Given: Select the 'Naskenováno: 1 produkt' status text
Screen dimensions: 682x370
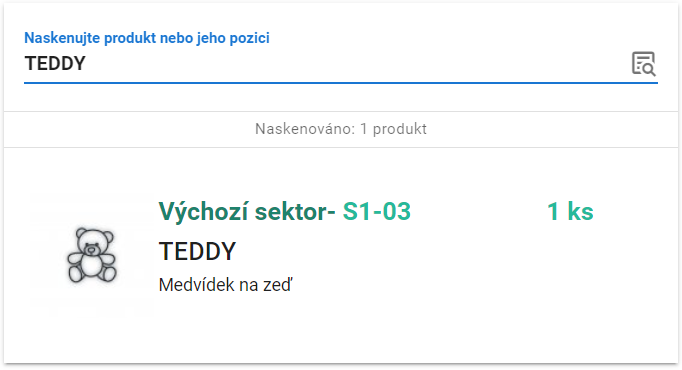Looking at the screenshot, I should pos(341,129).
